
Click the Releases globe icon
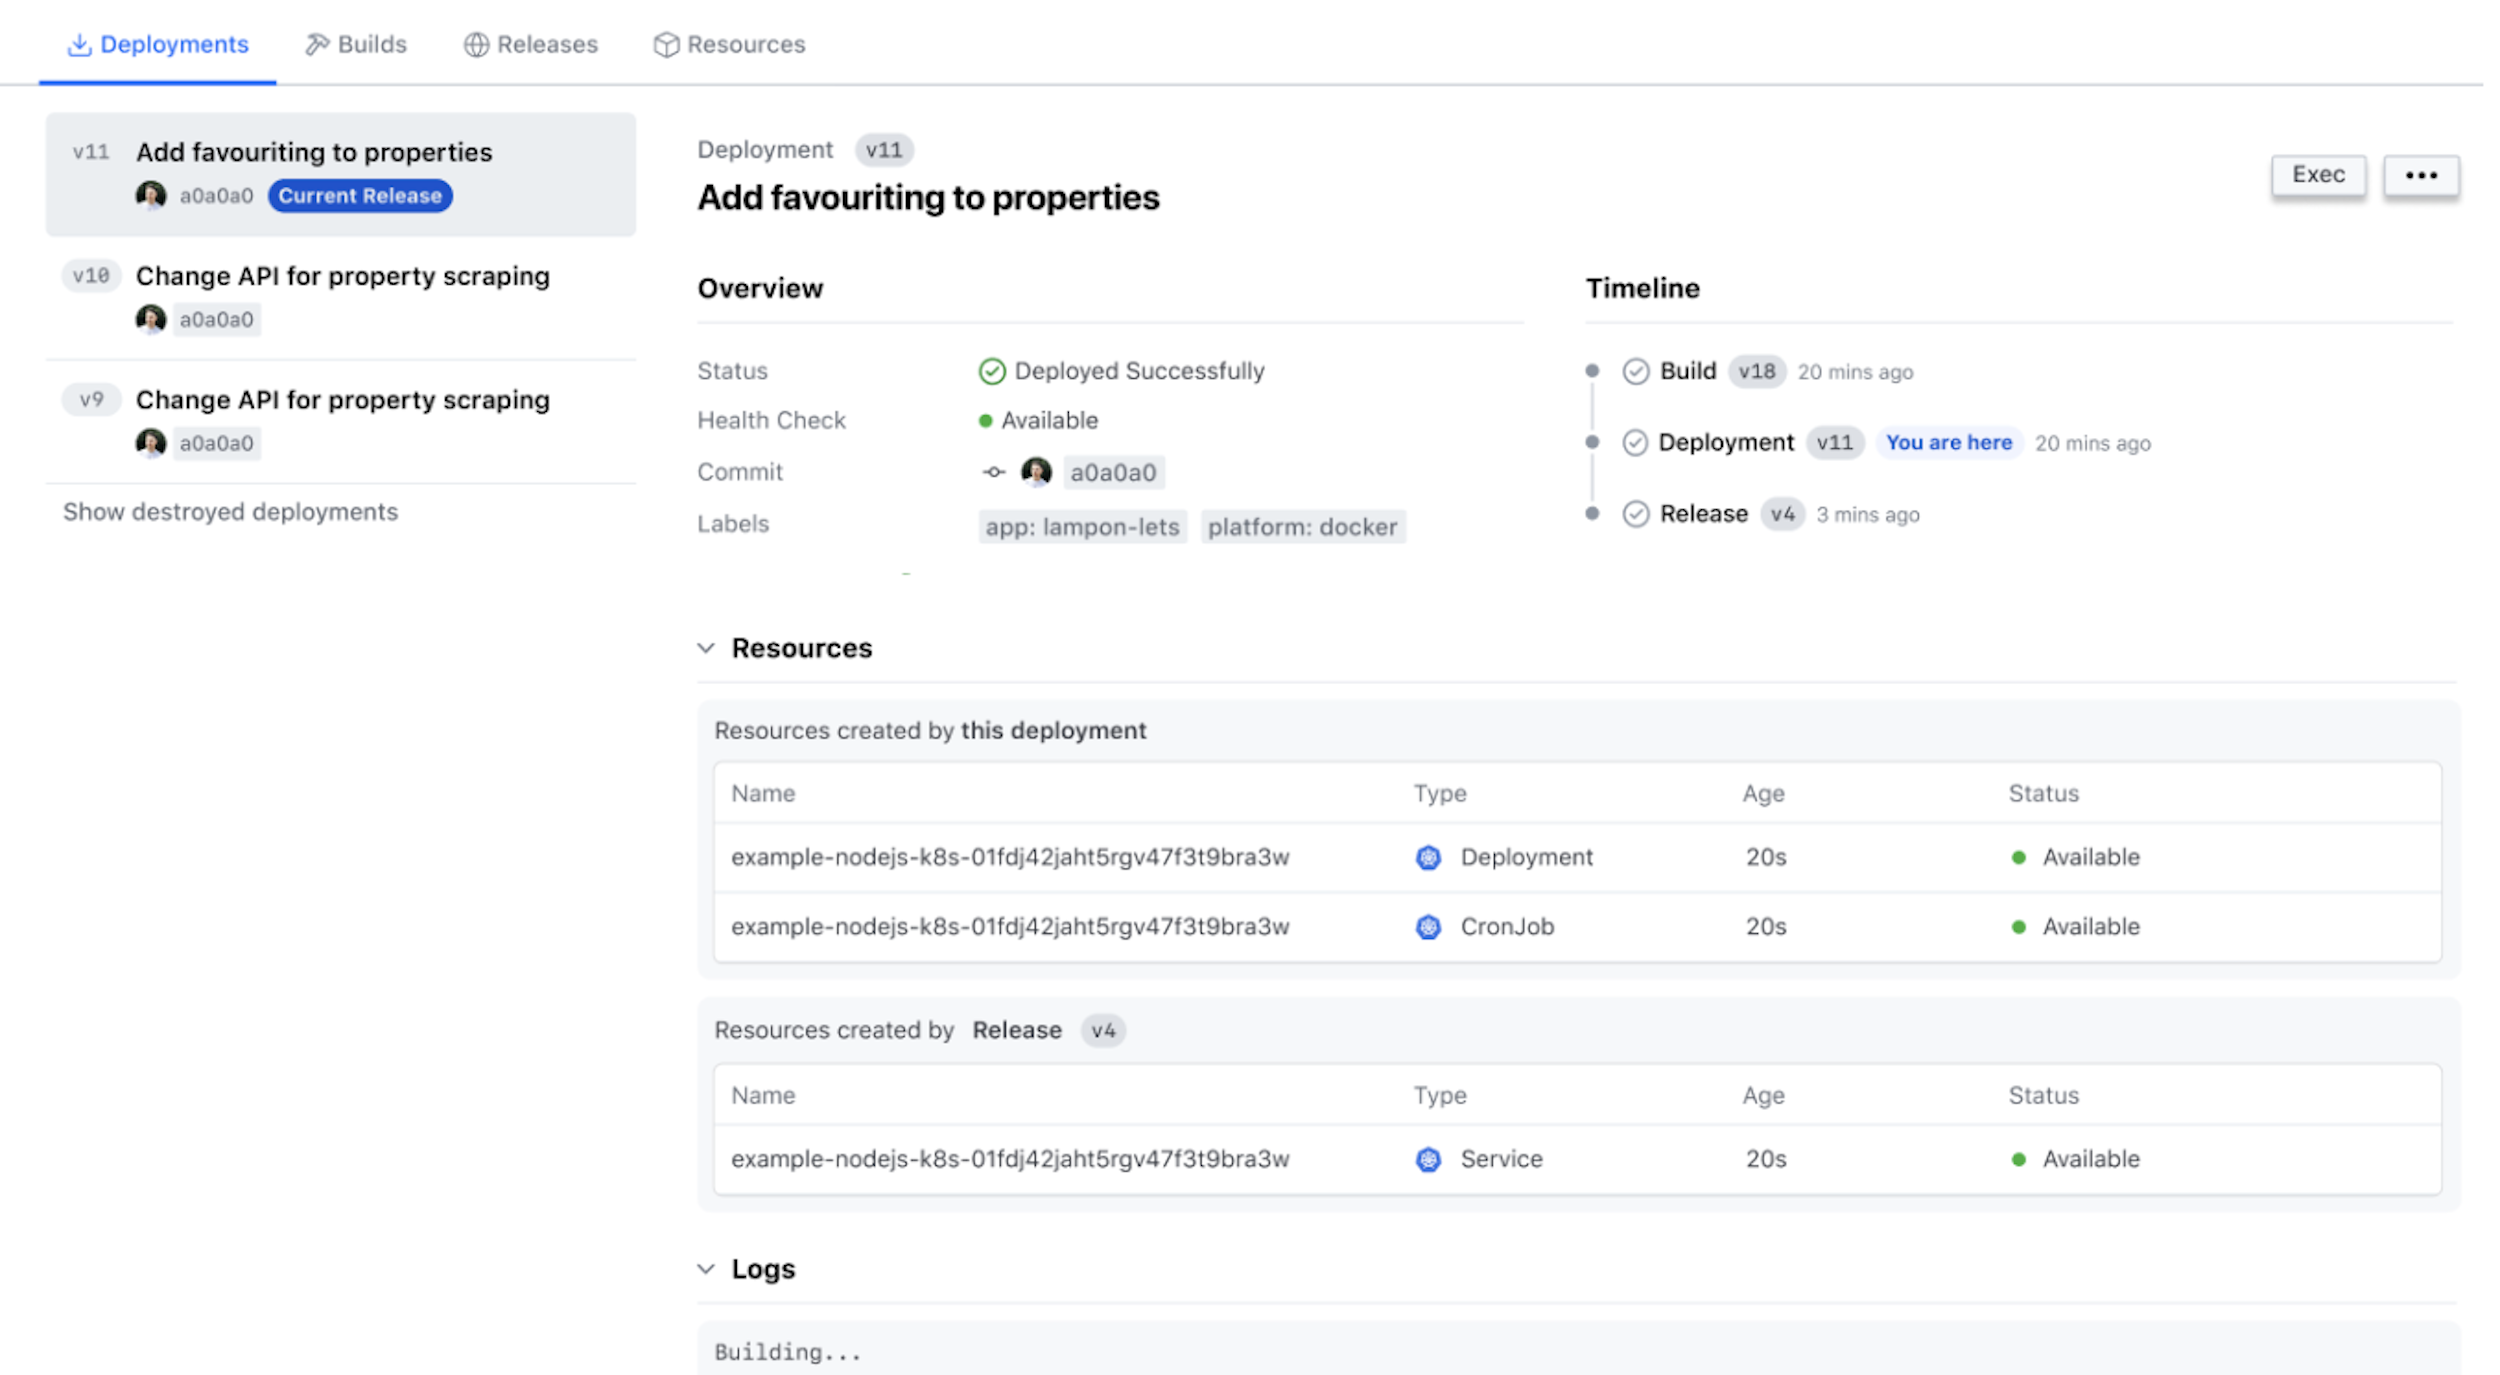[477, 43]
